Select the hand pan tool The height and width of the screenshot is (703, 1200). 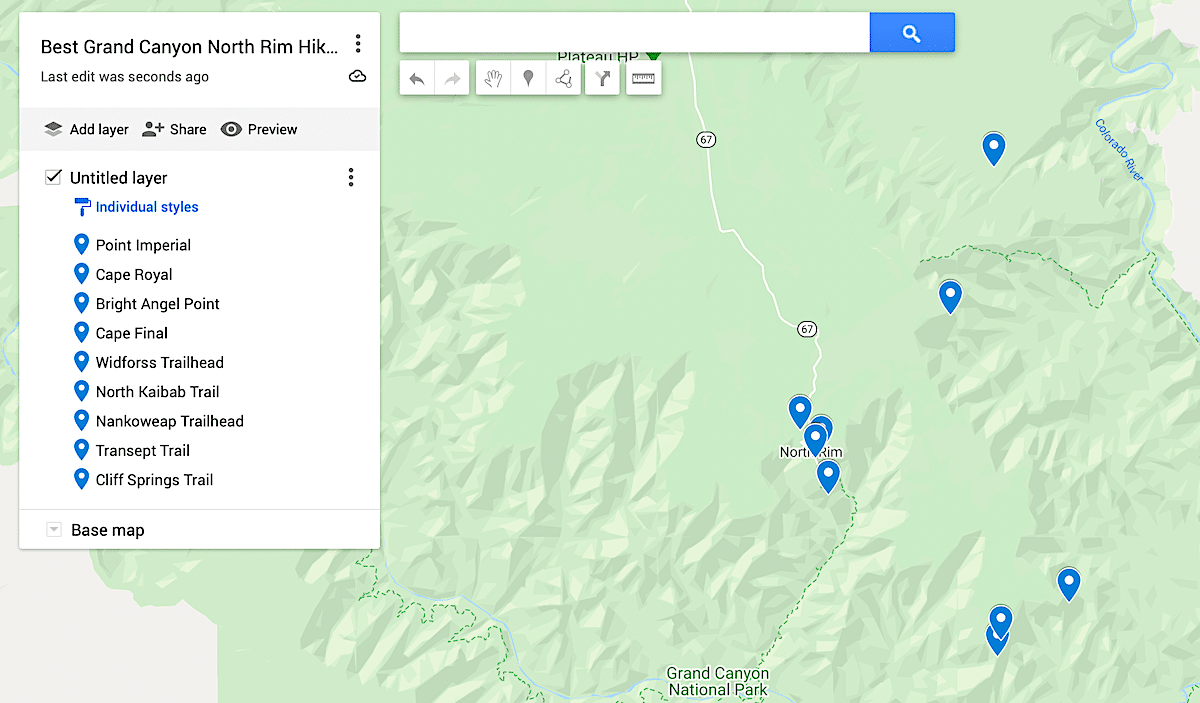pyautogui.click(x=492, y=79)
